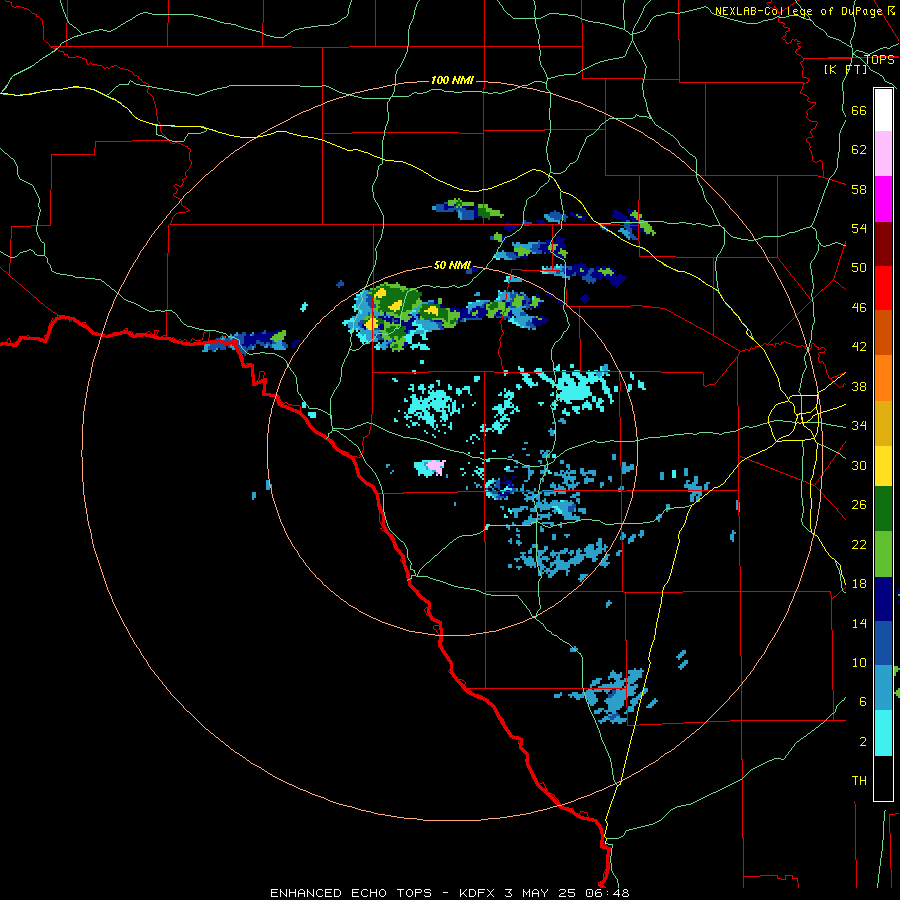The image size is (900, 900).
Task: Click the legend value 6
Action: point(863,702)
